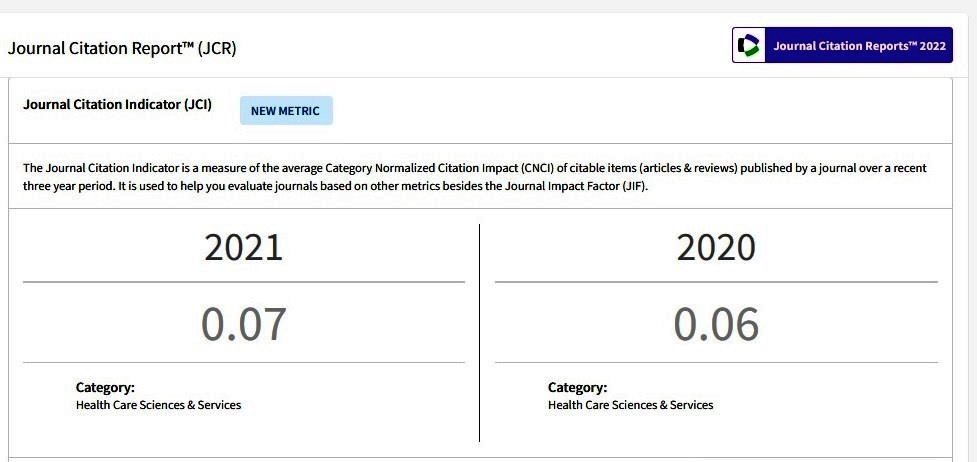977x462 pixels.
Task: Select the Journal Citation Report (JCR) heading
Action: [122, 48]
